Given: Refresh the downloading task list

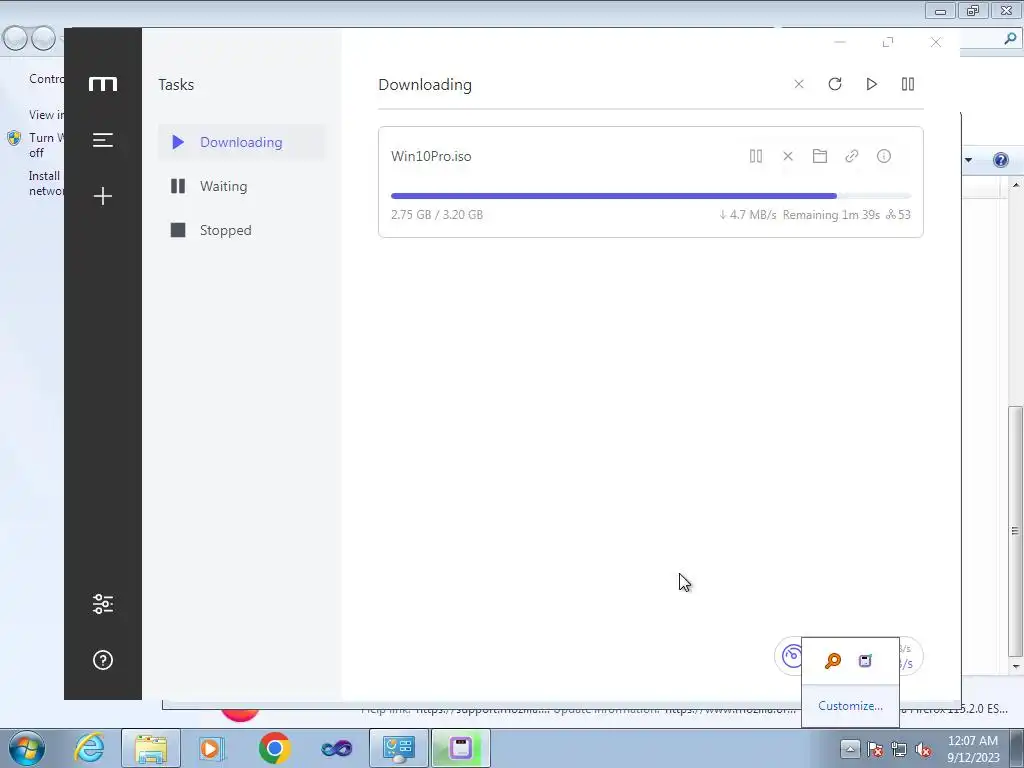Looking at the screenshot, I should (835, 84).
